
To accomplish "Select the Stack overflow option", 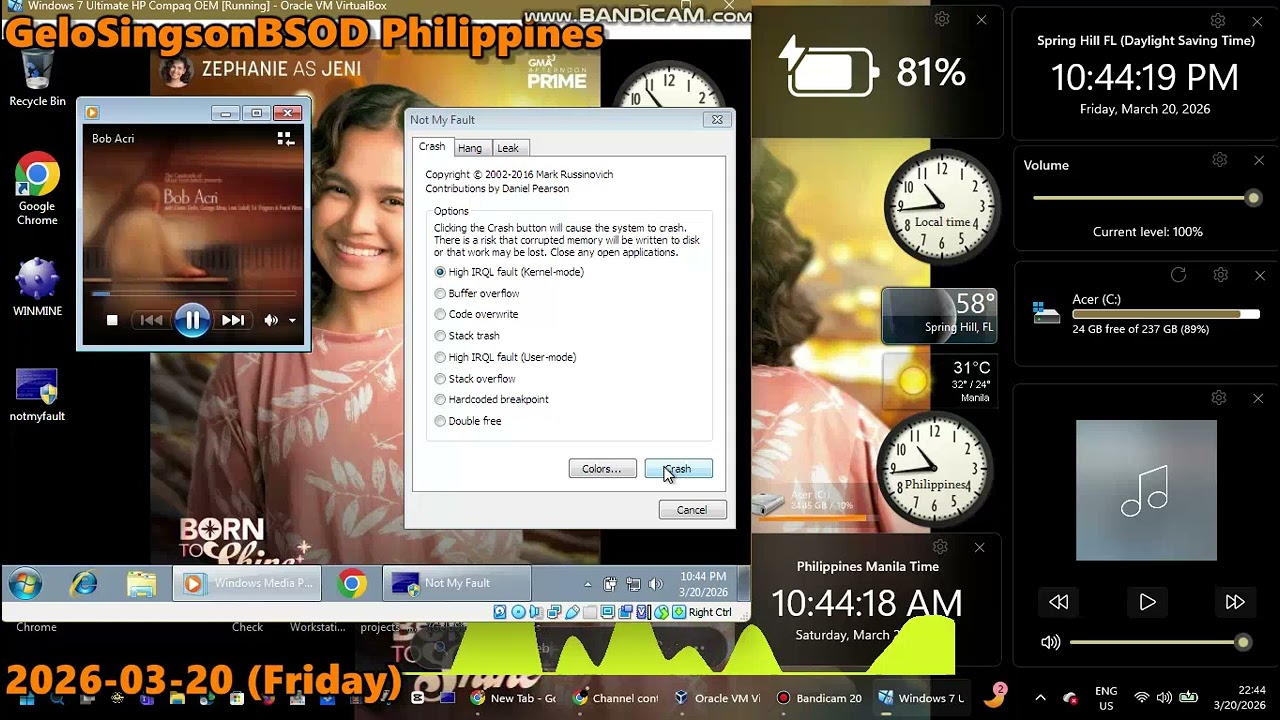I will click(x=475, y=379).
